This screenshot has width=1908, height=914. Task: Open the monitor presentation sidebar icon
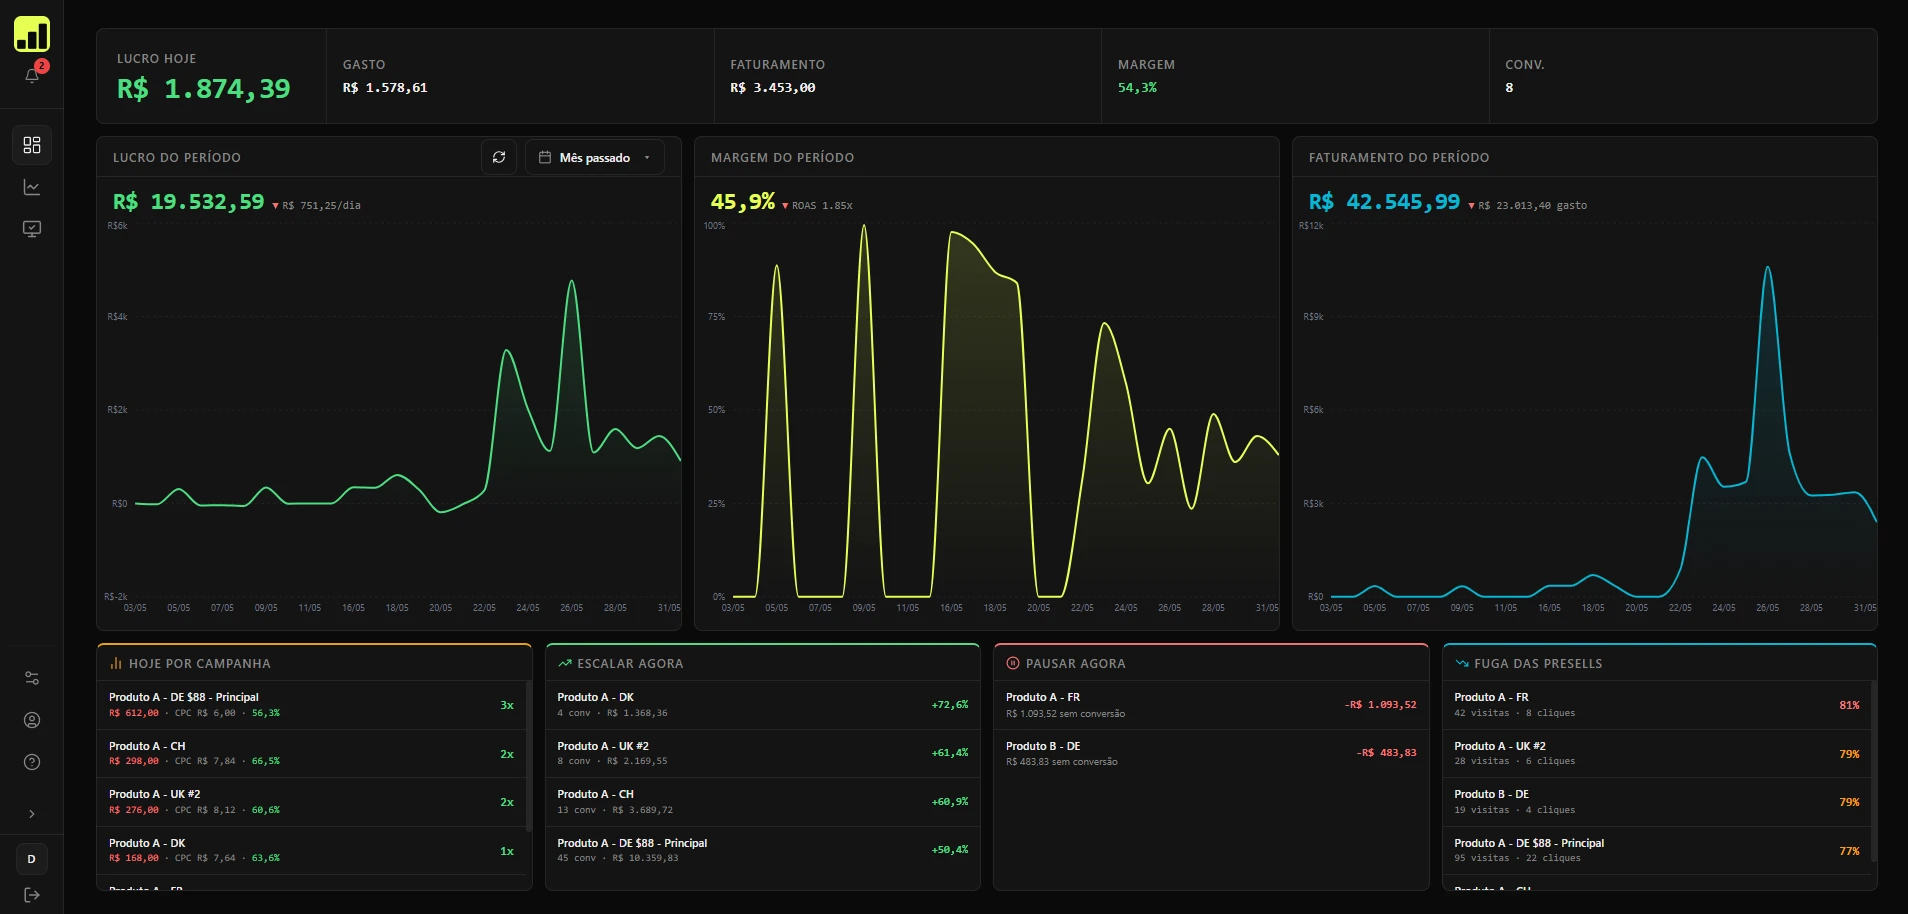(x=32, y=229)
